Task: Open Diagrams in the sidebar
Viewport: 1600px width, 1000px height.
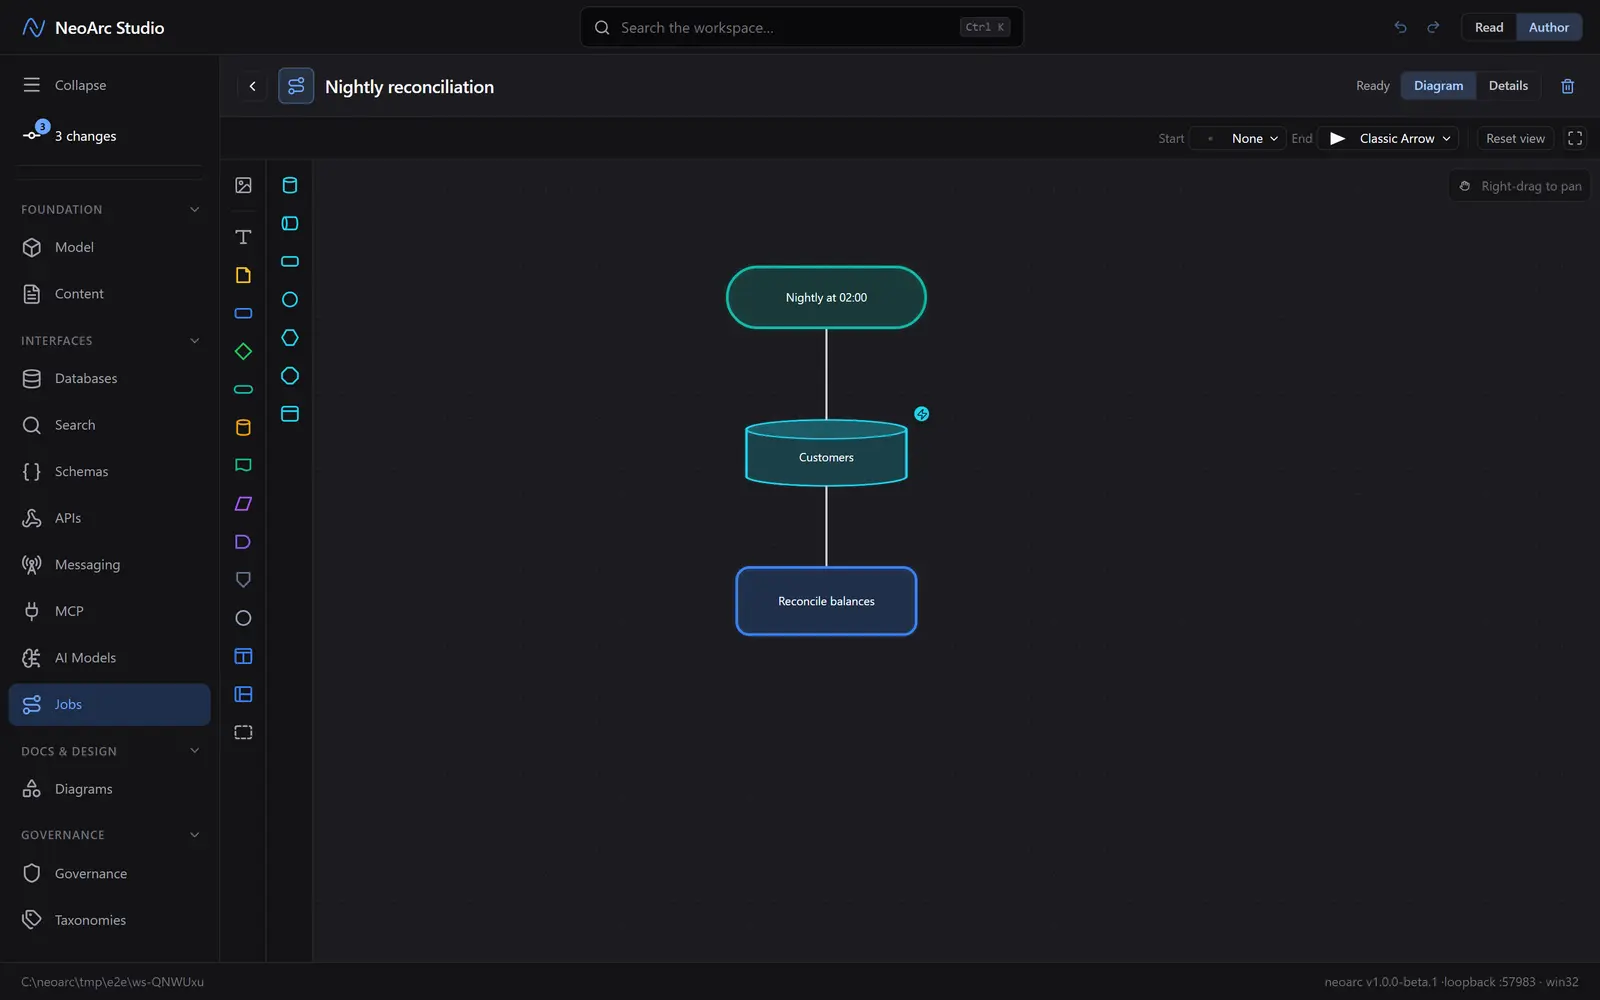Action: (x=110, y=789)
